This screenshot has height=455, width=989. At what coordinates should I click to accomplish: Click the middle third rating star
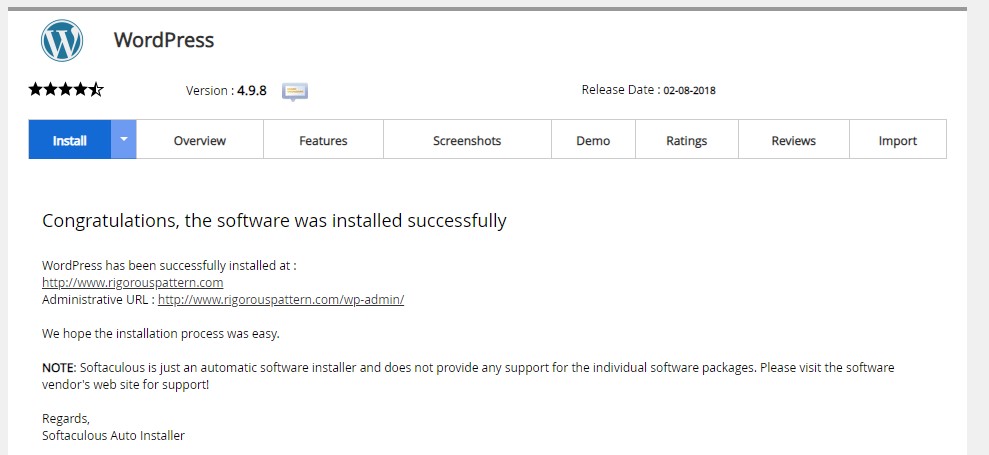66,89
